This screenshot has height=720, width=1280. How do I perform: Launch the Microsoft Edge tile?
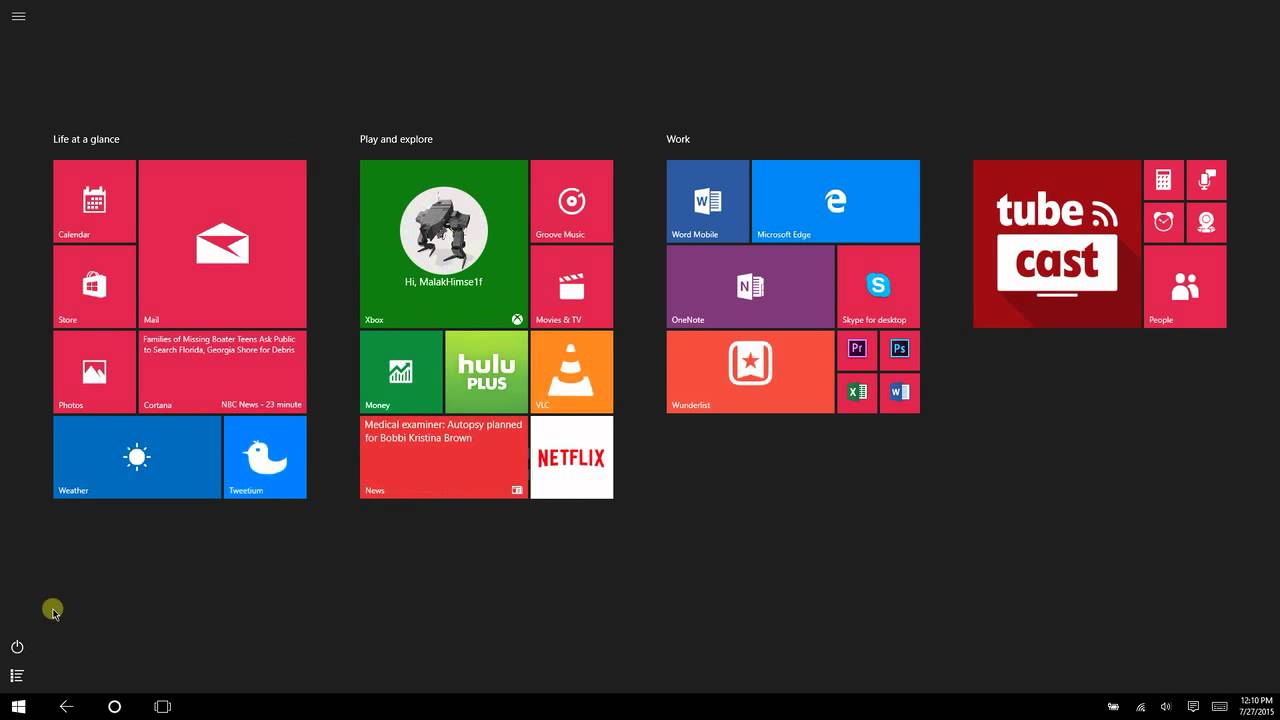coord(835,201)
